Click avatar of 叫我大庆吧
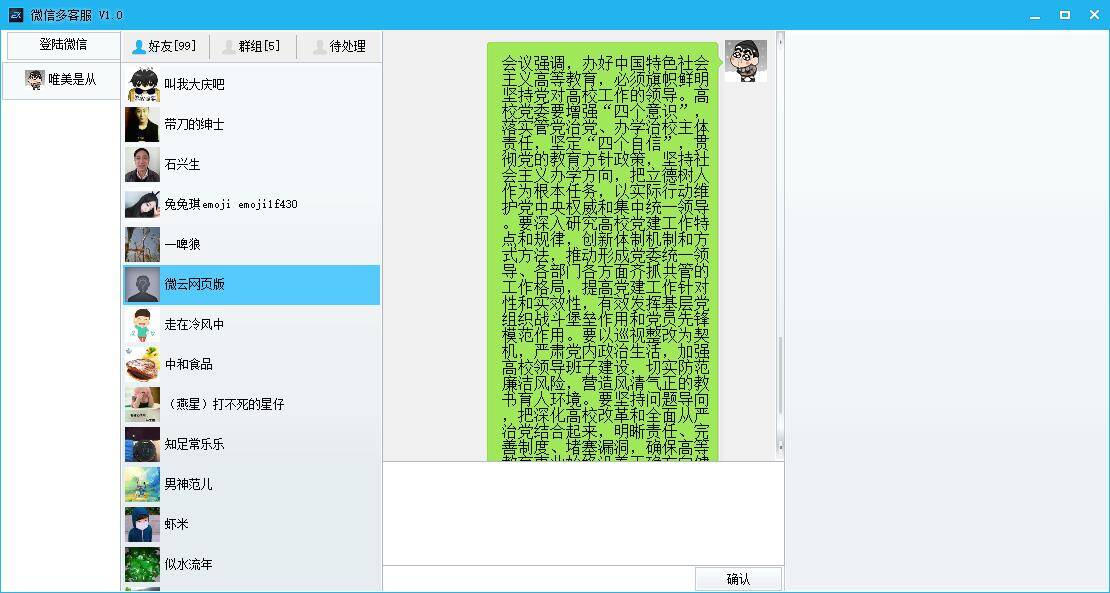This screenshot has width=1110, height=593. pos(142,85)
